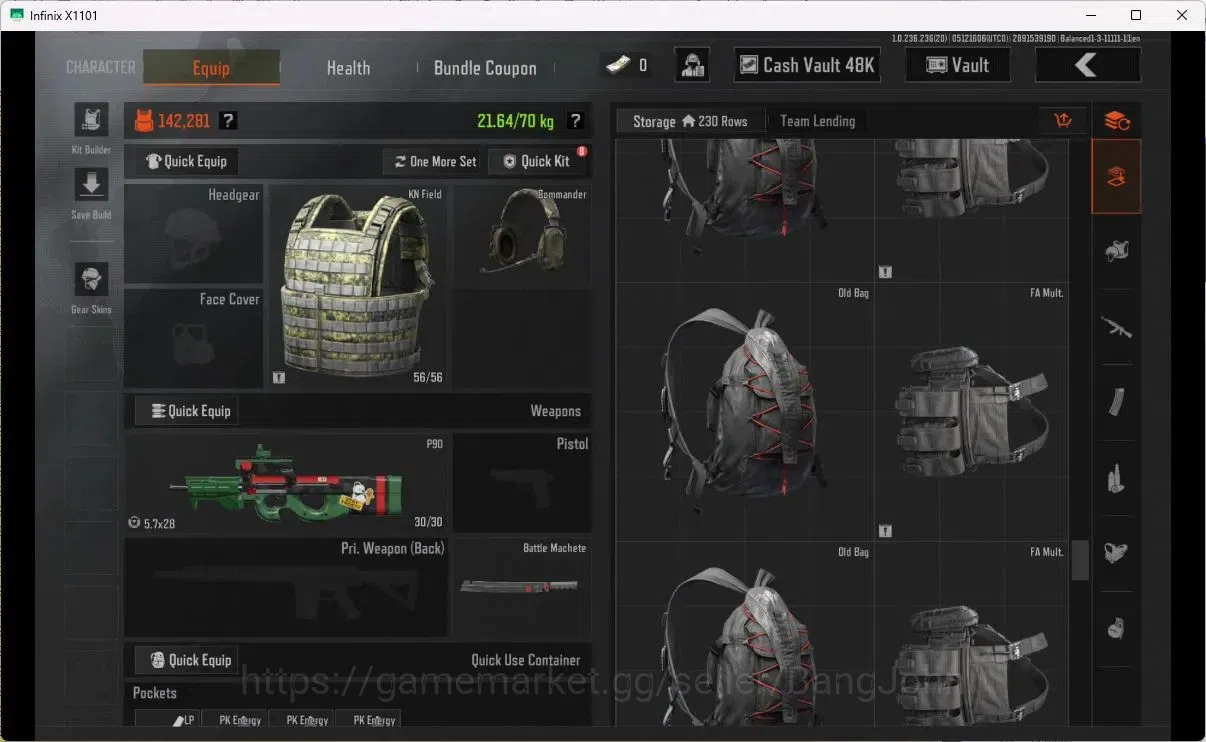Image resolution: width=1206 pixels, height=742 pixels.
Task: Open the Vault button
Action: coord(957,65)
